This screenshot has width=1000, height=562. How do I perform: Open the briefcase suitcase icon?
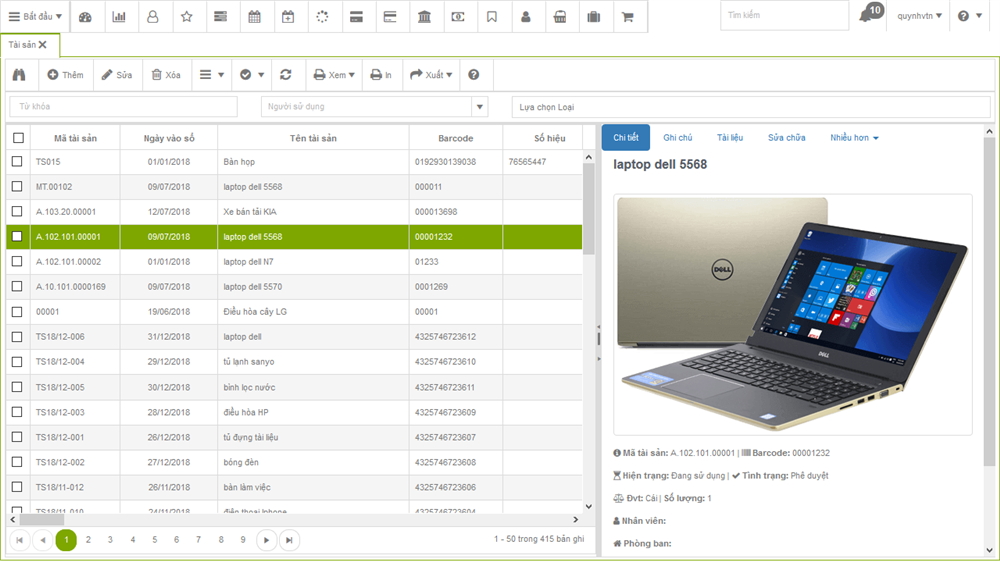pyautogui.click(x=594, y=17)
